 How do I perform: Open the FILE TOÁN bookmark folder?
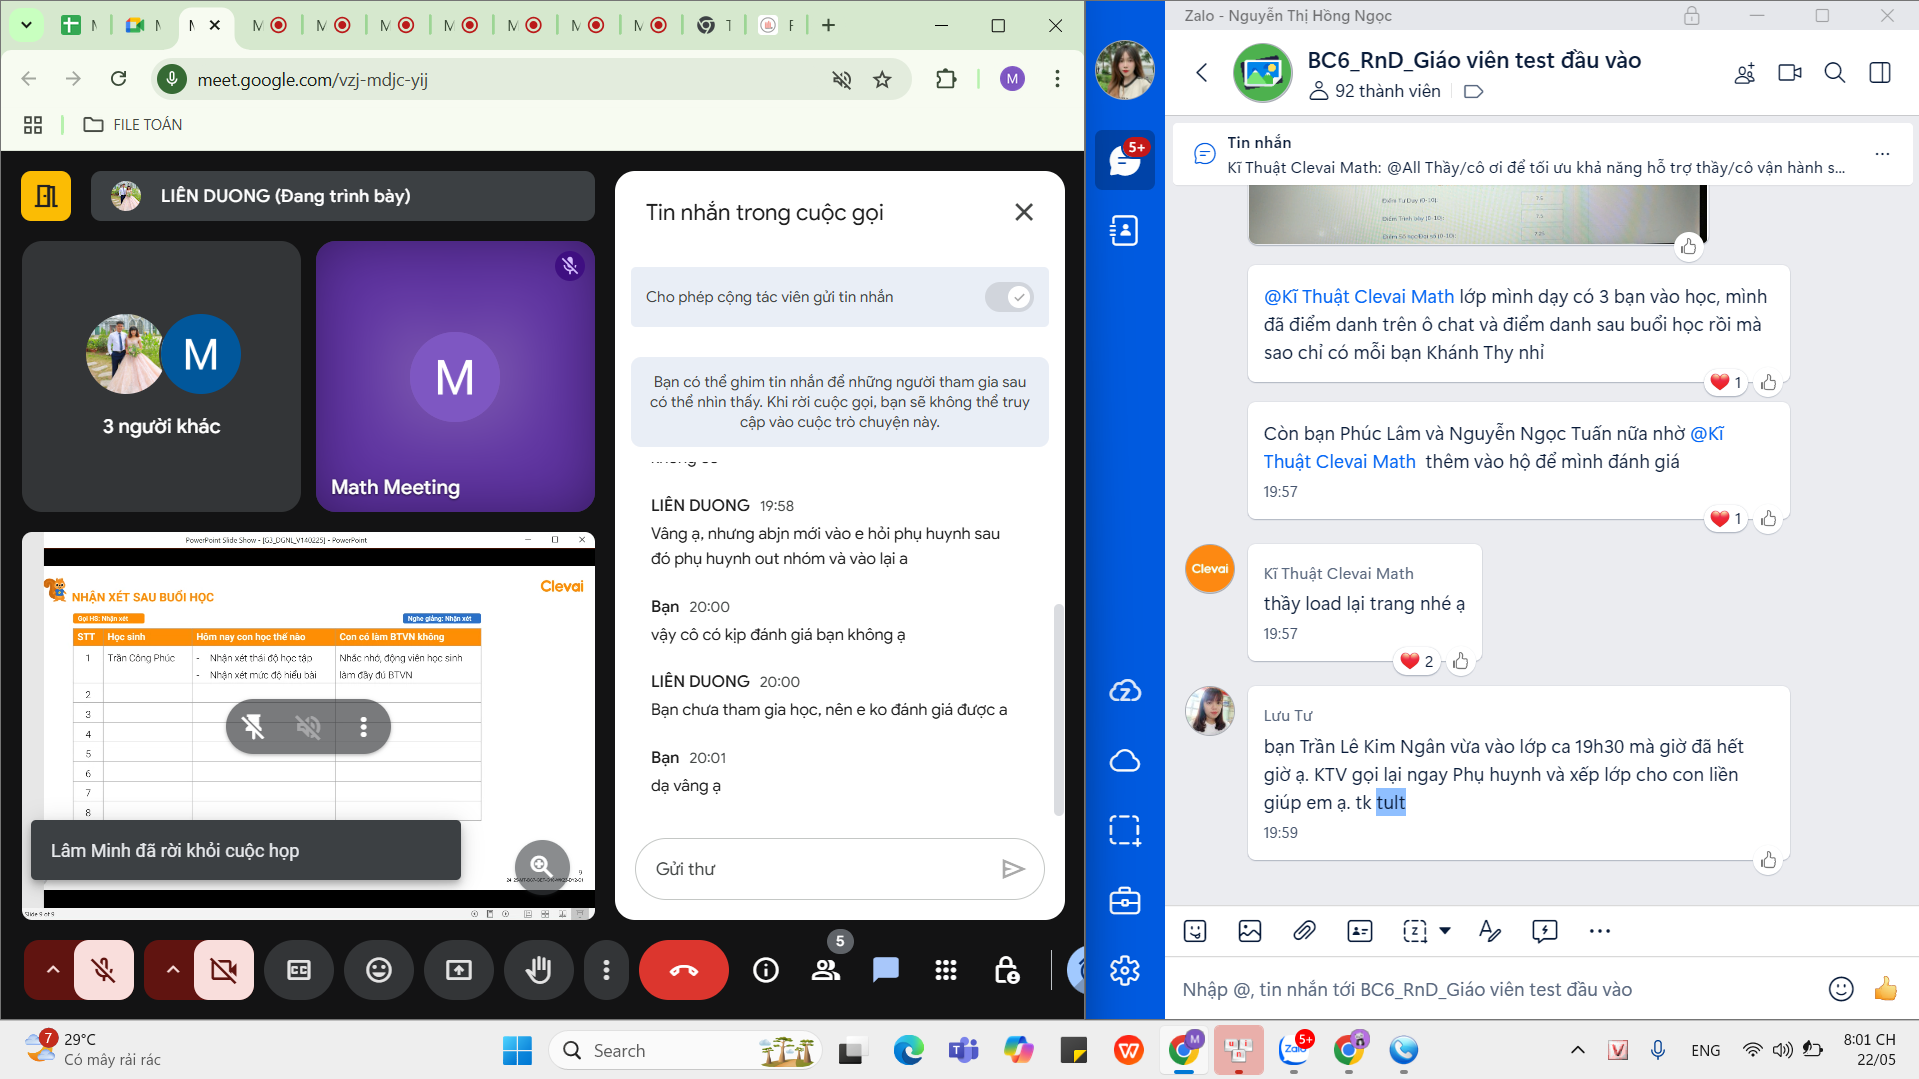133,124
